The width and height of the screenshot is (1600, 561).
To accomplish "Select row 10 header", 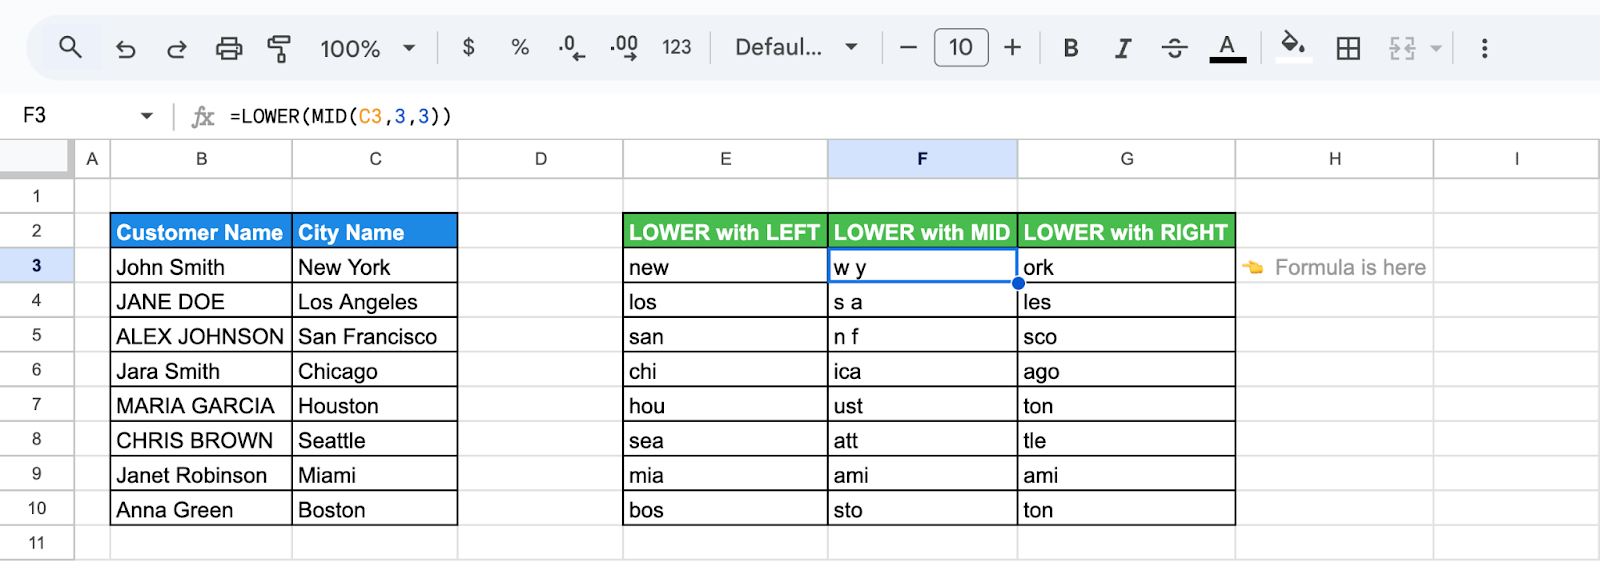I will tap(37, 508).
